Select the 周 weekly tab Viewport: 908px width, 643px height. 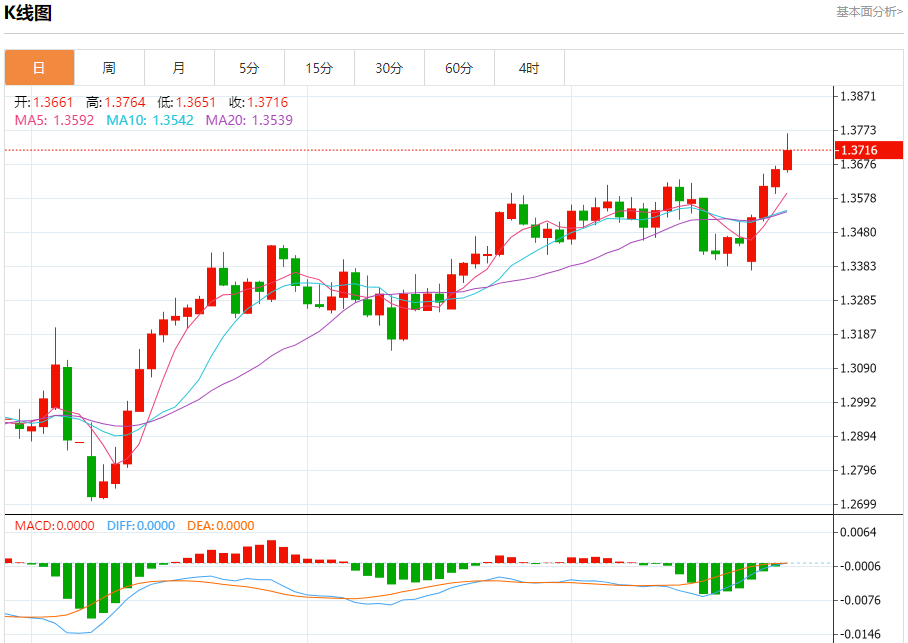click(109, 68)
